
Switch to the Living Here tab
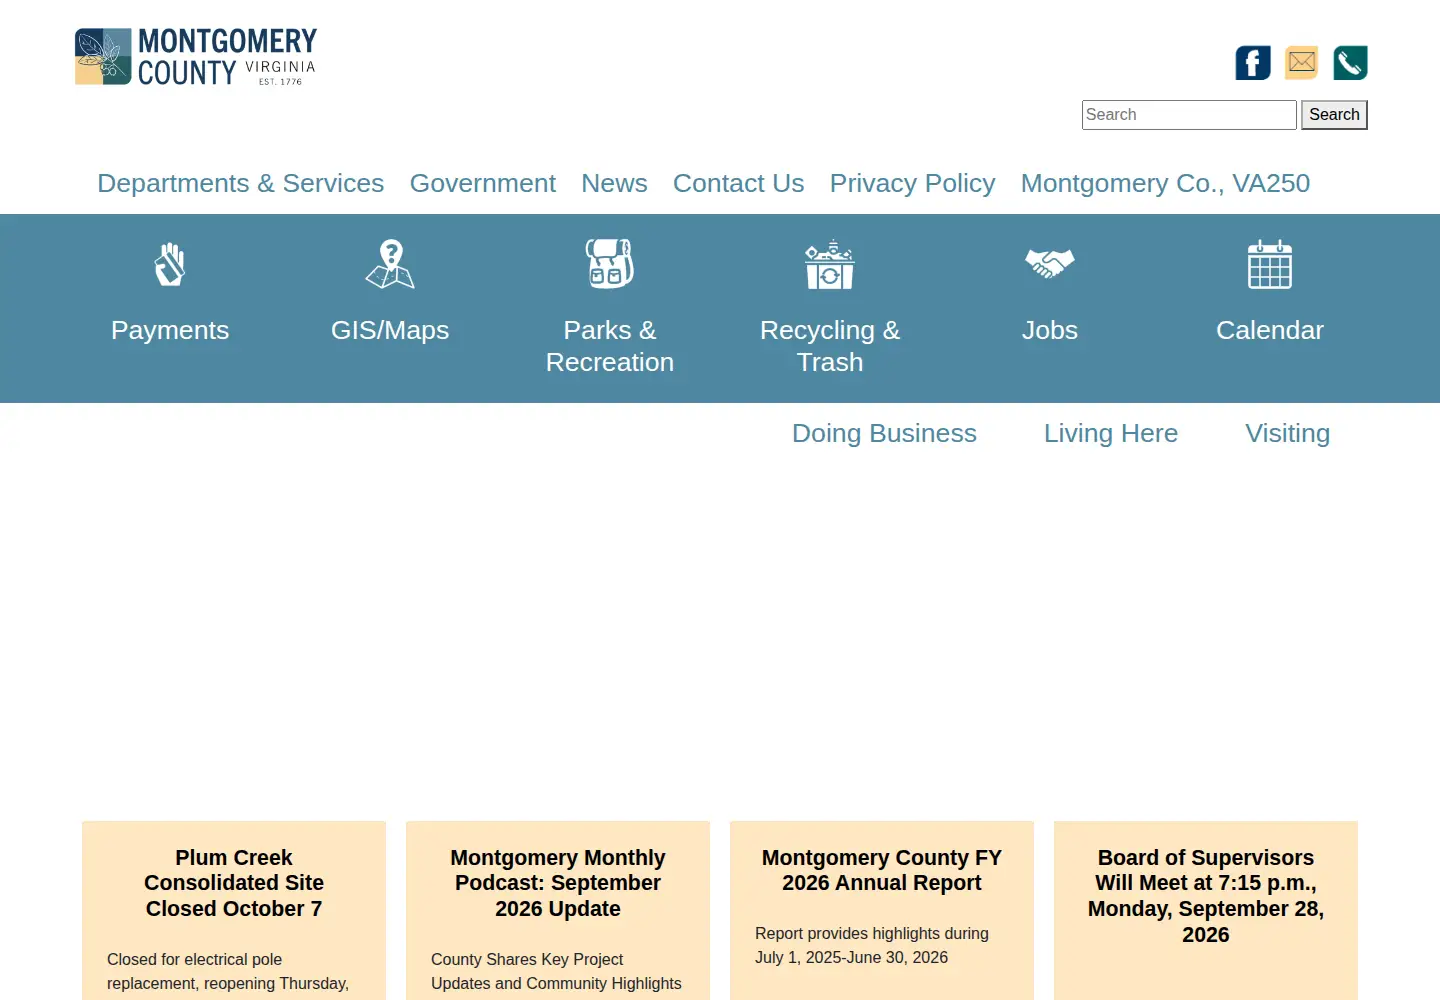1111,433
